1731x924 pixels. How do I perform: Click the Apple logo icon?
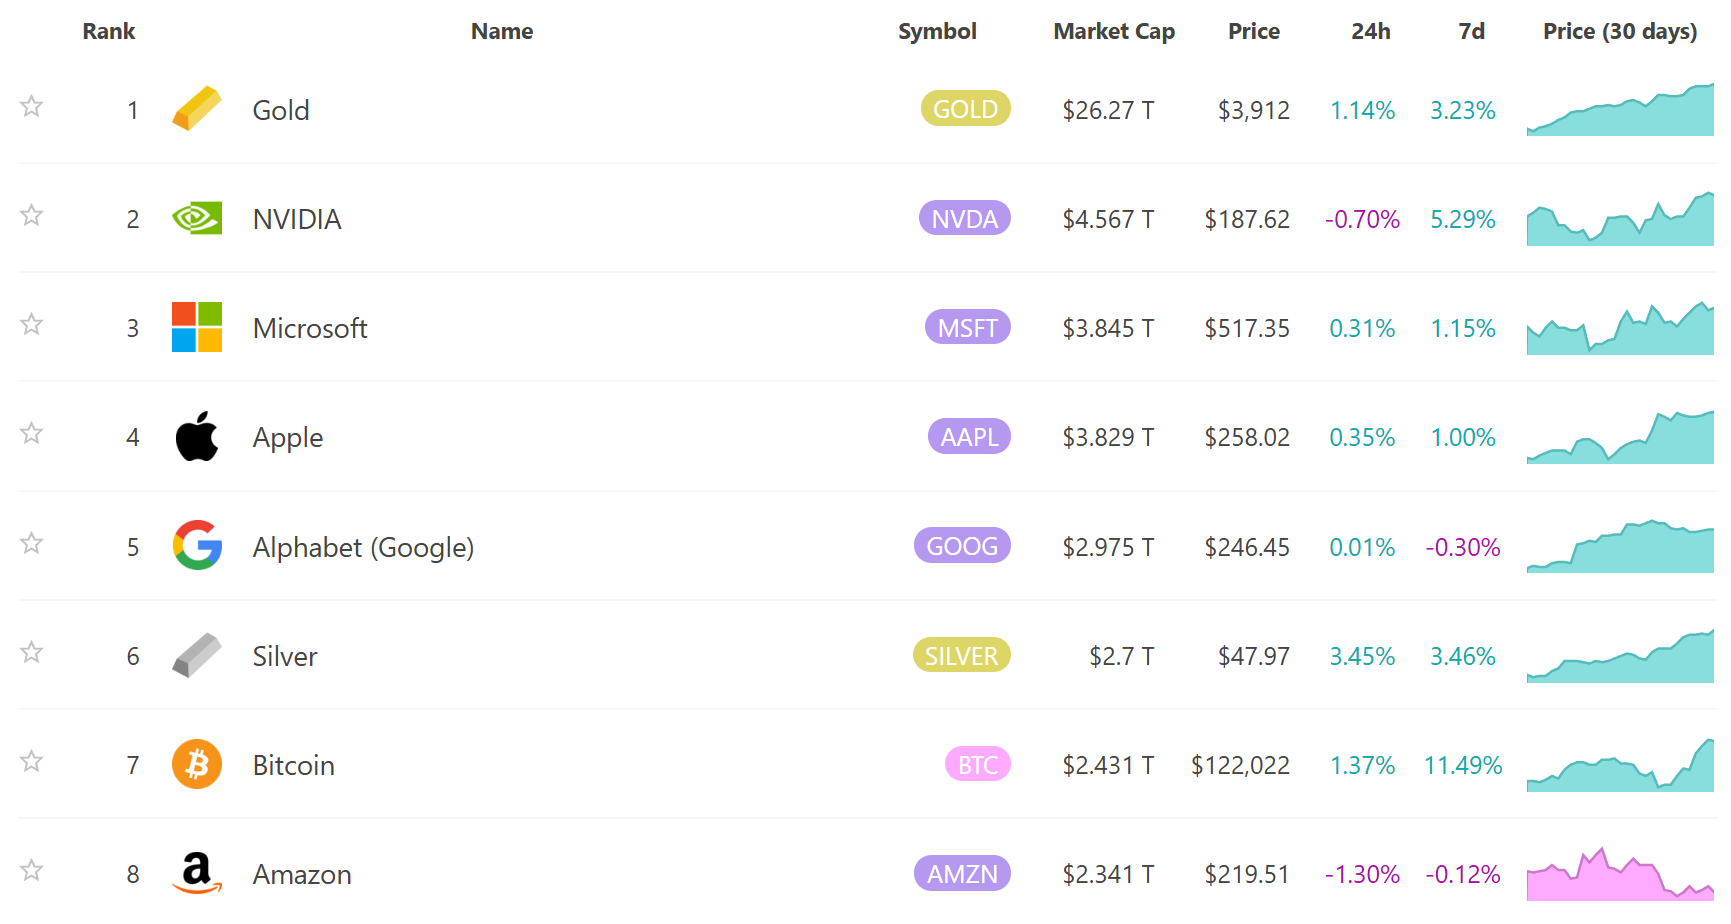pyautogui.click(x=197, y=437)
